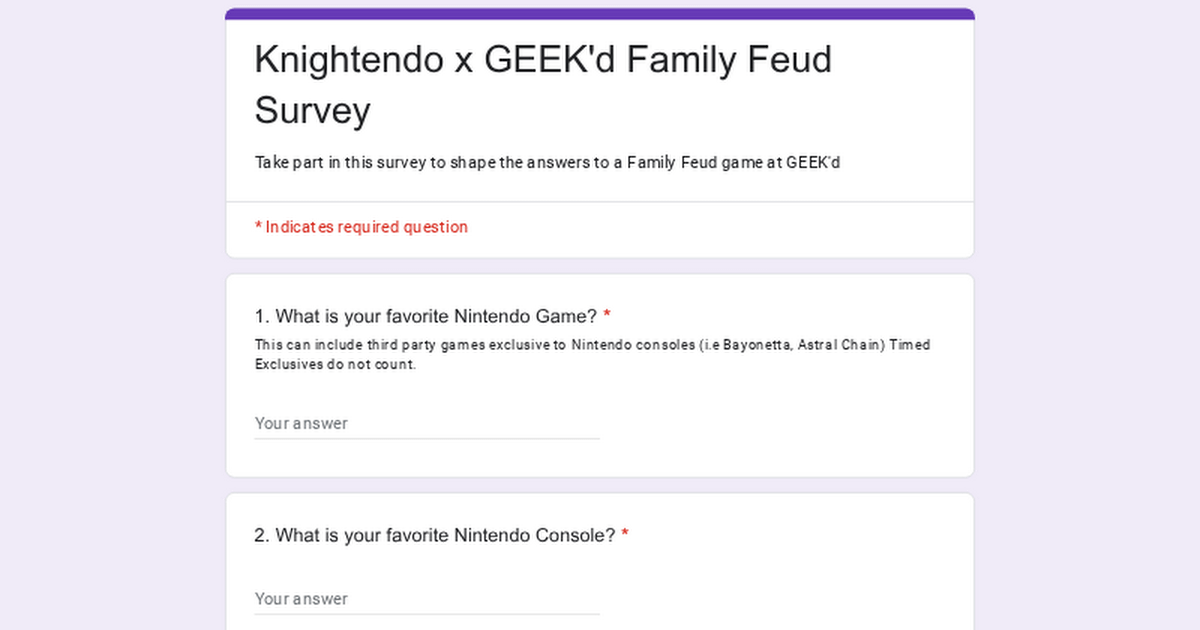
Task: Click the purple accent bar atop the form header
Action: tap(600, 14)
